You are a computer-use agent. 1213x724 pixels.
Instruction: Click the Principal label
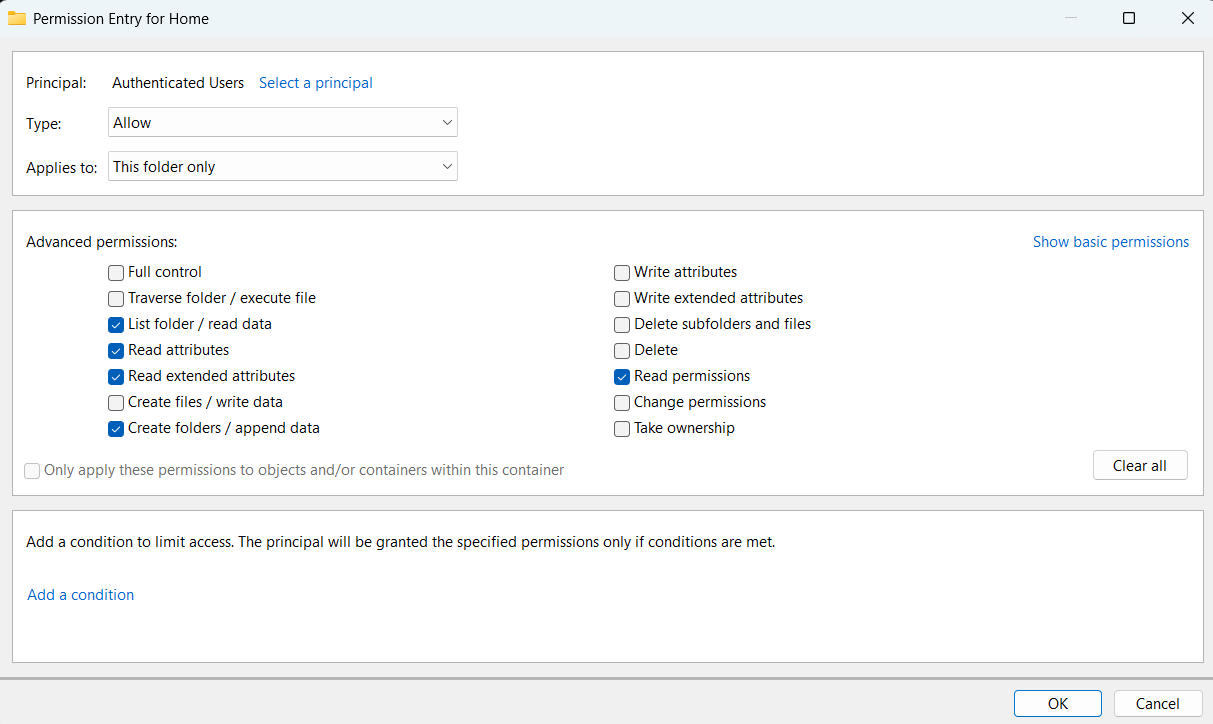click(56, 83)
